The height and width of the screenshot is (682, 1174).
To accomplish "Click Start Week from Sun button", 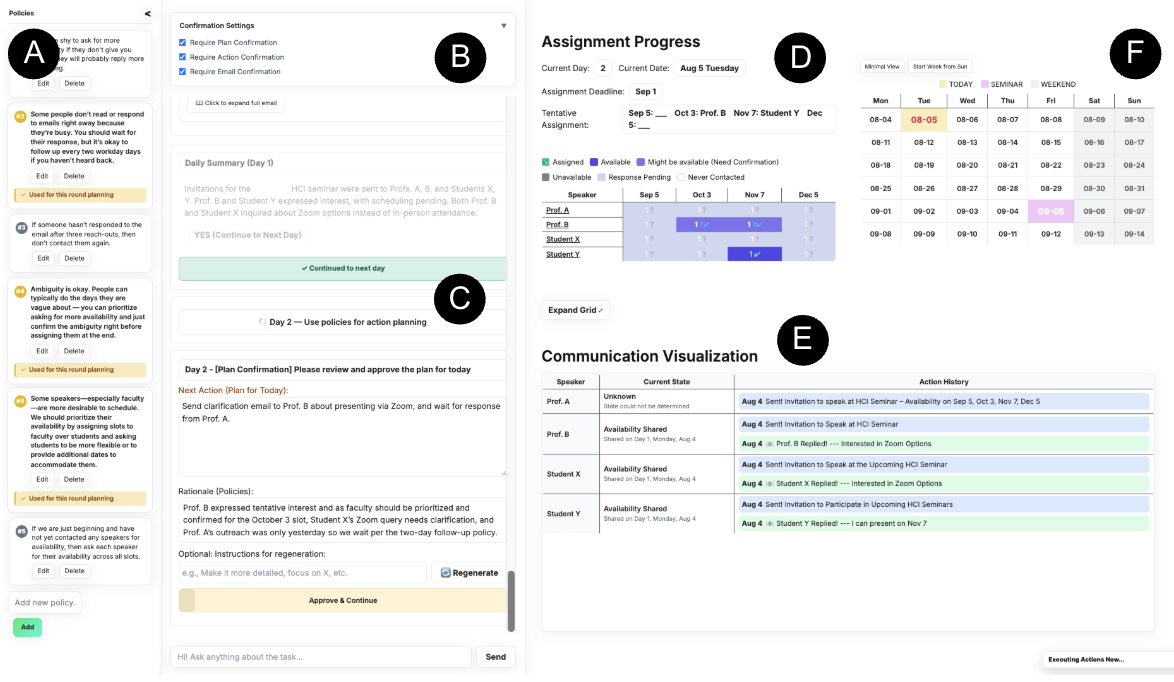I will [x=940, y=67].
